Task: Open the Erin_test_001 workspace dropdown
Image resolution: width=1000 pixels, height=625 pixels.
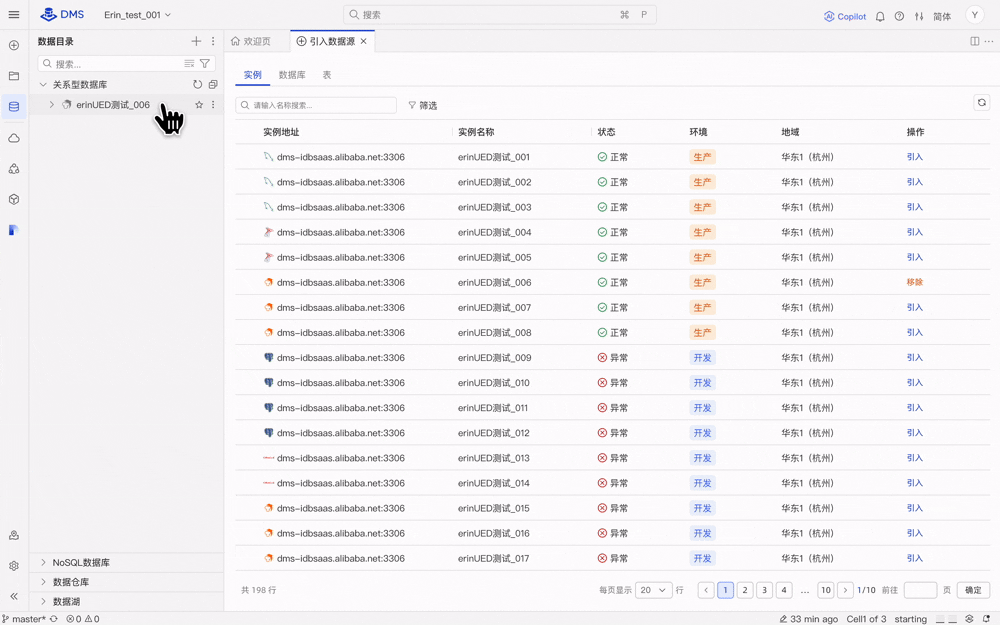Action: [x=138, y=15]
